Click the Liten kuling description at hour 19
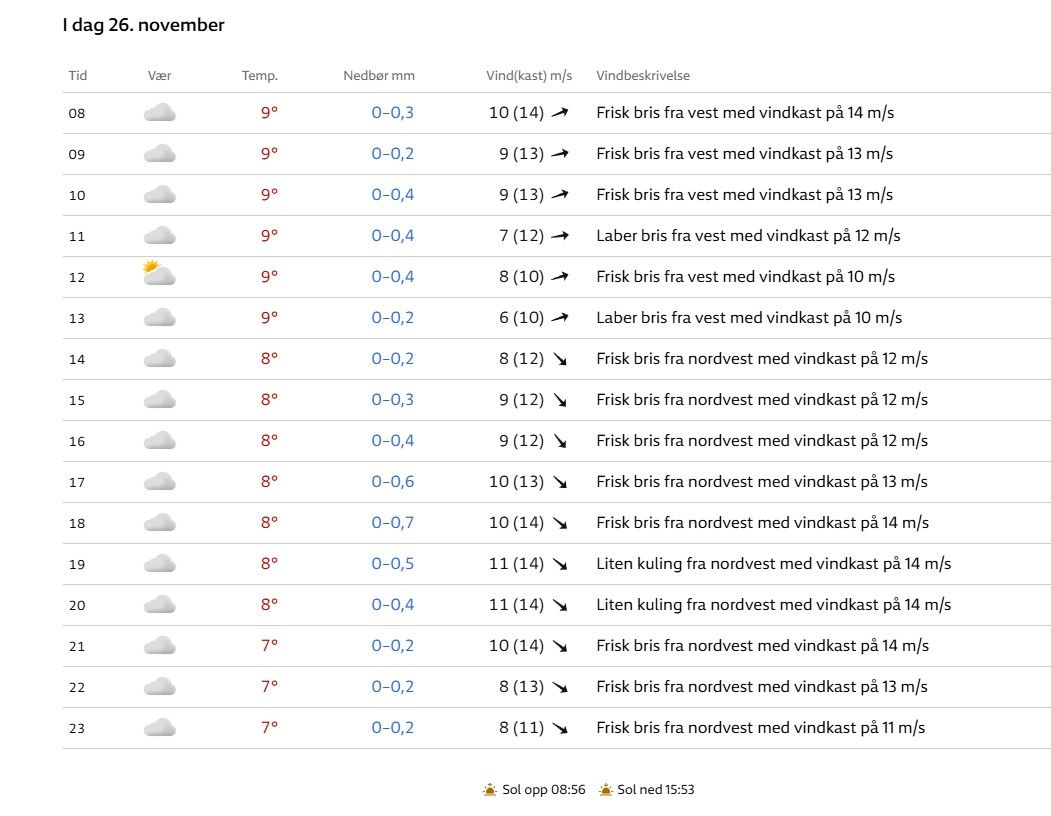Viewport: 1051px width, 816px height. click(x=773, y=564)
